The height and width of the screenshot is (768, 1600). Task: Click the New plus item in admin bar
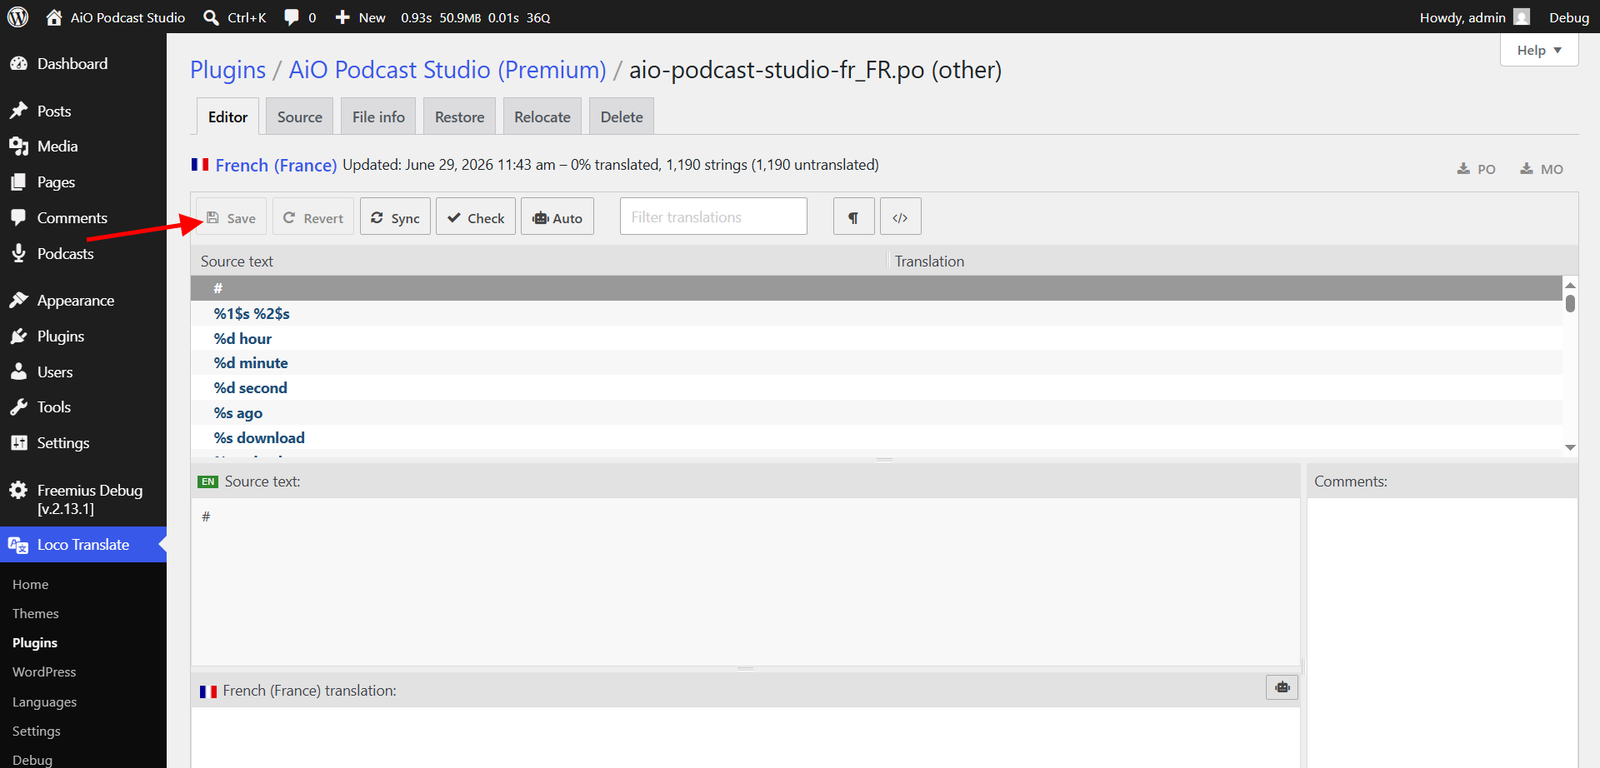(360, 17)
